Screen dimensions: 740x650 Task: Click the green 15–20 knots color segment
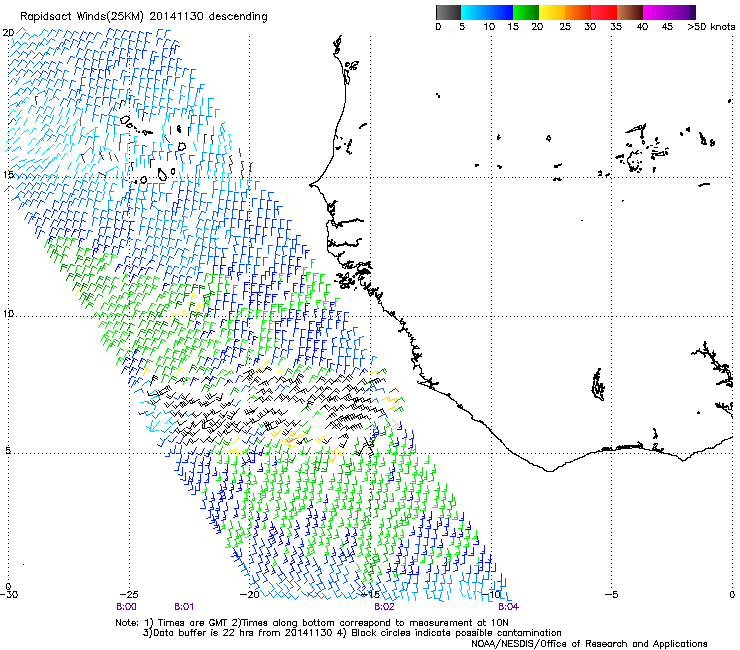(x=526, y=12)
